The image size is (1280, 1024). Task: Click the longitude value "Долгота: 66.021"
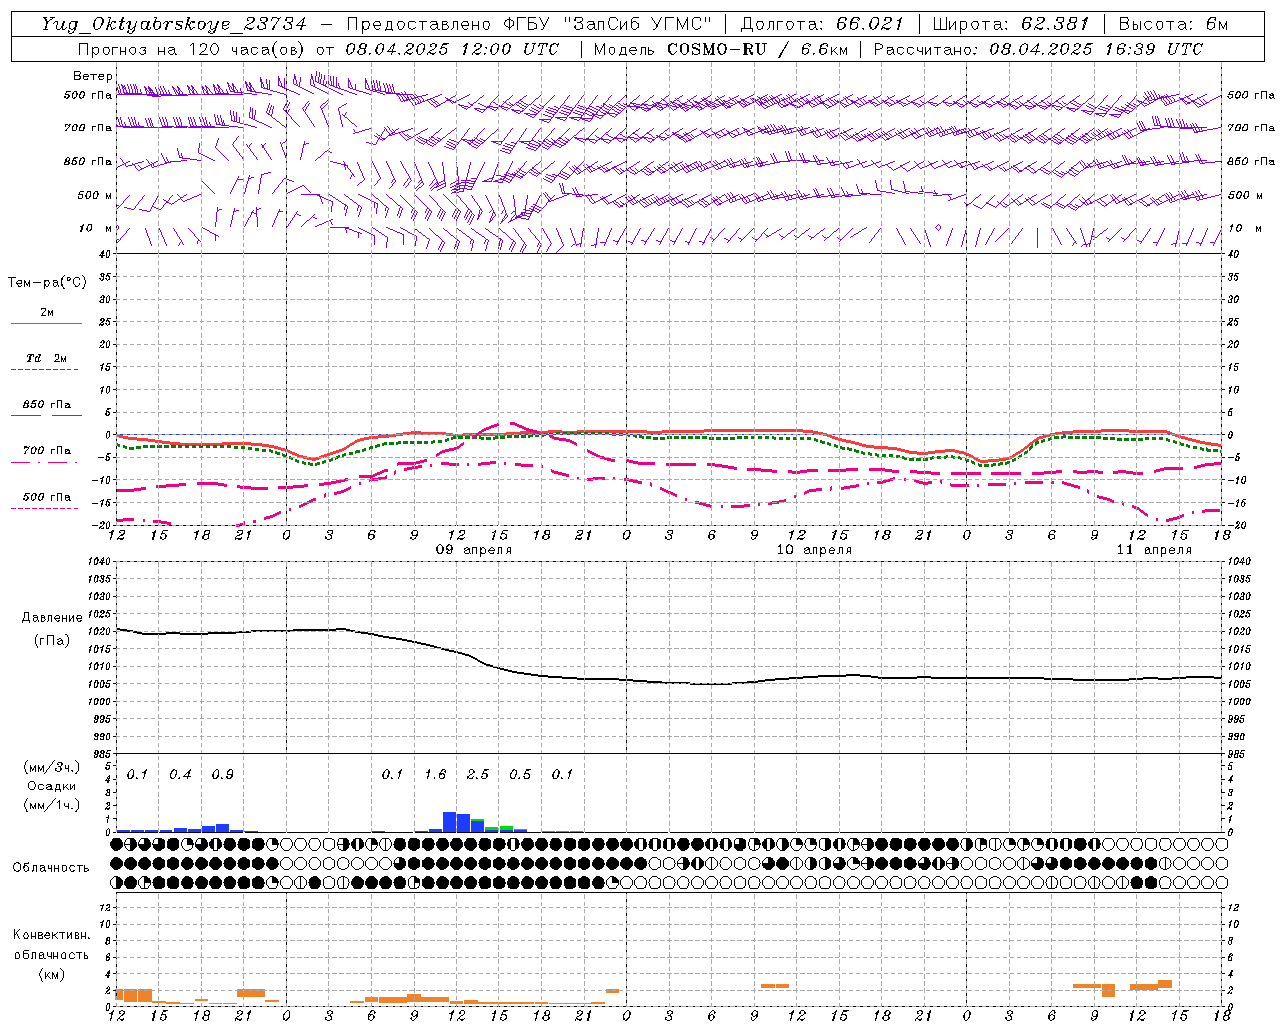pos(822,24)
